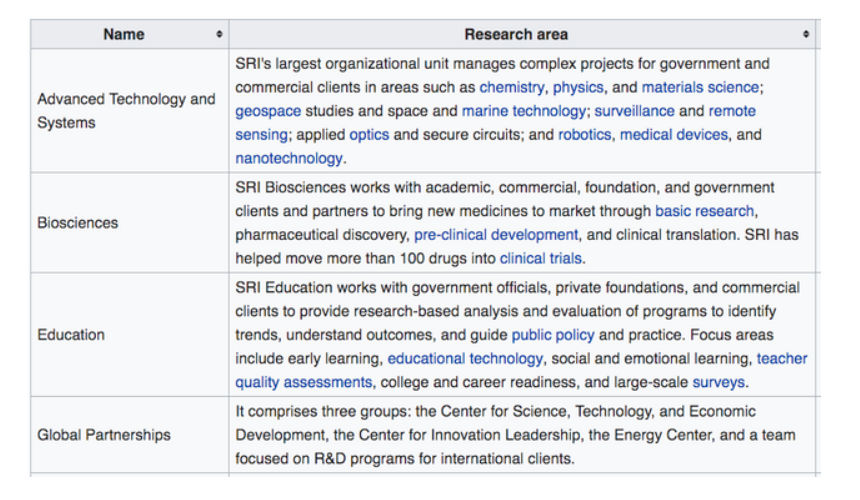Open the basic research link

[705, 211]
